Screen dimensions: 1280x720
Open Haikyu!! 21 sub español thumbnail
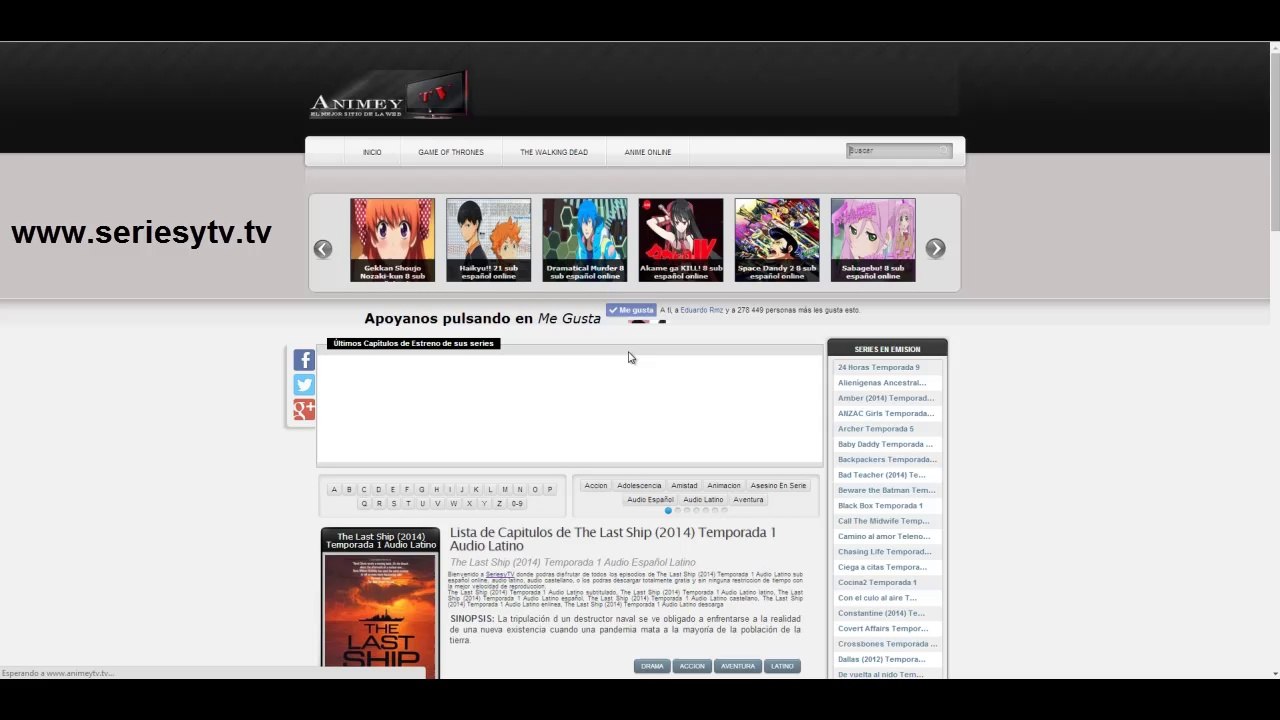[489, 240]
